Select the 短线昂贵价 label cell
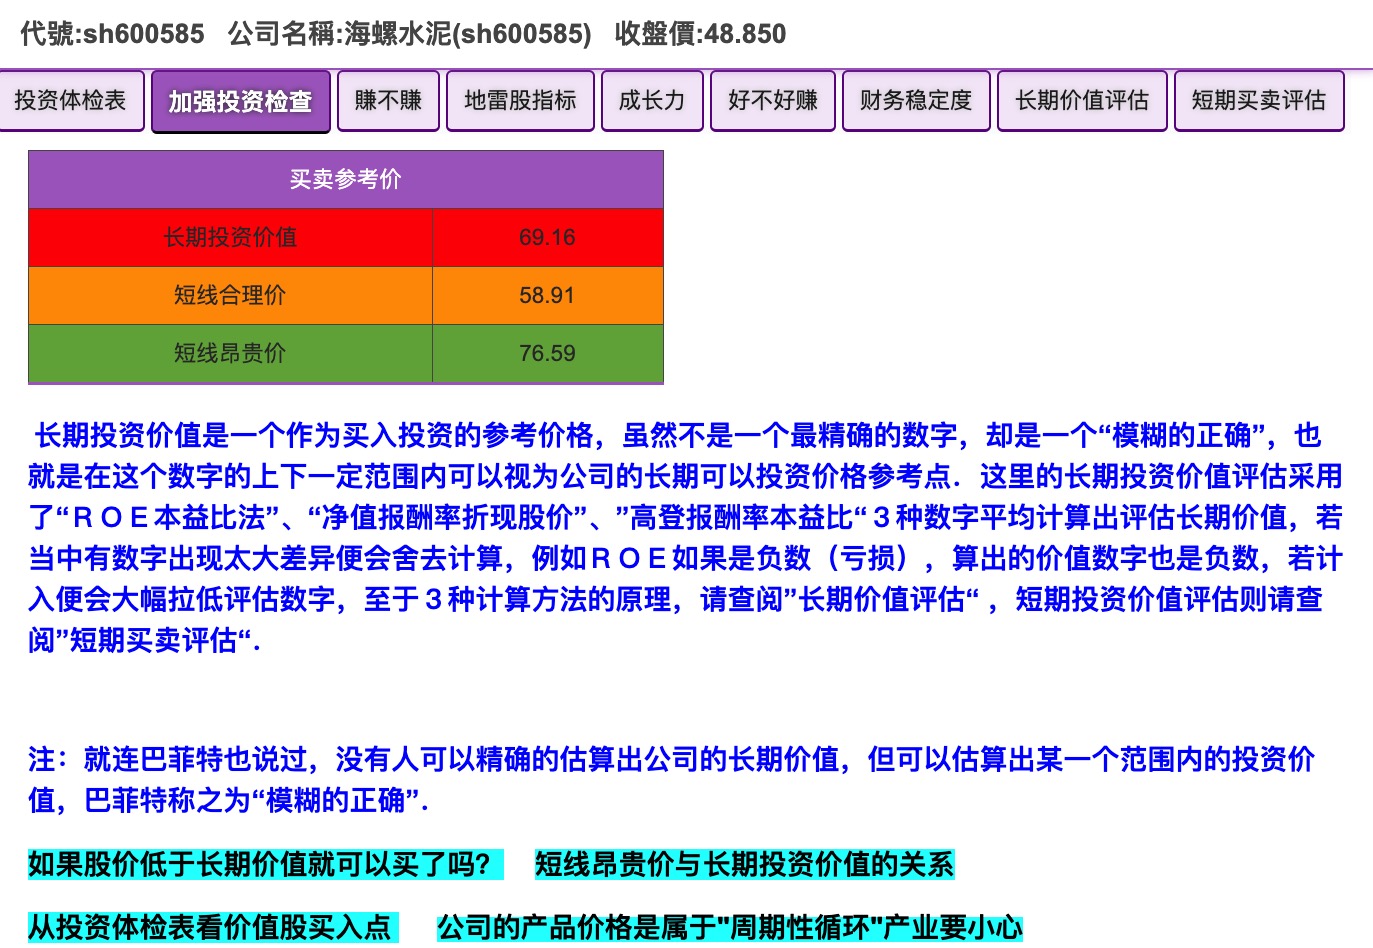Screen dimensions: 1373x948 coord(231,353)
